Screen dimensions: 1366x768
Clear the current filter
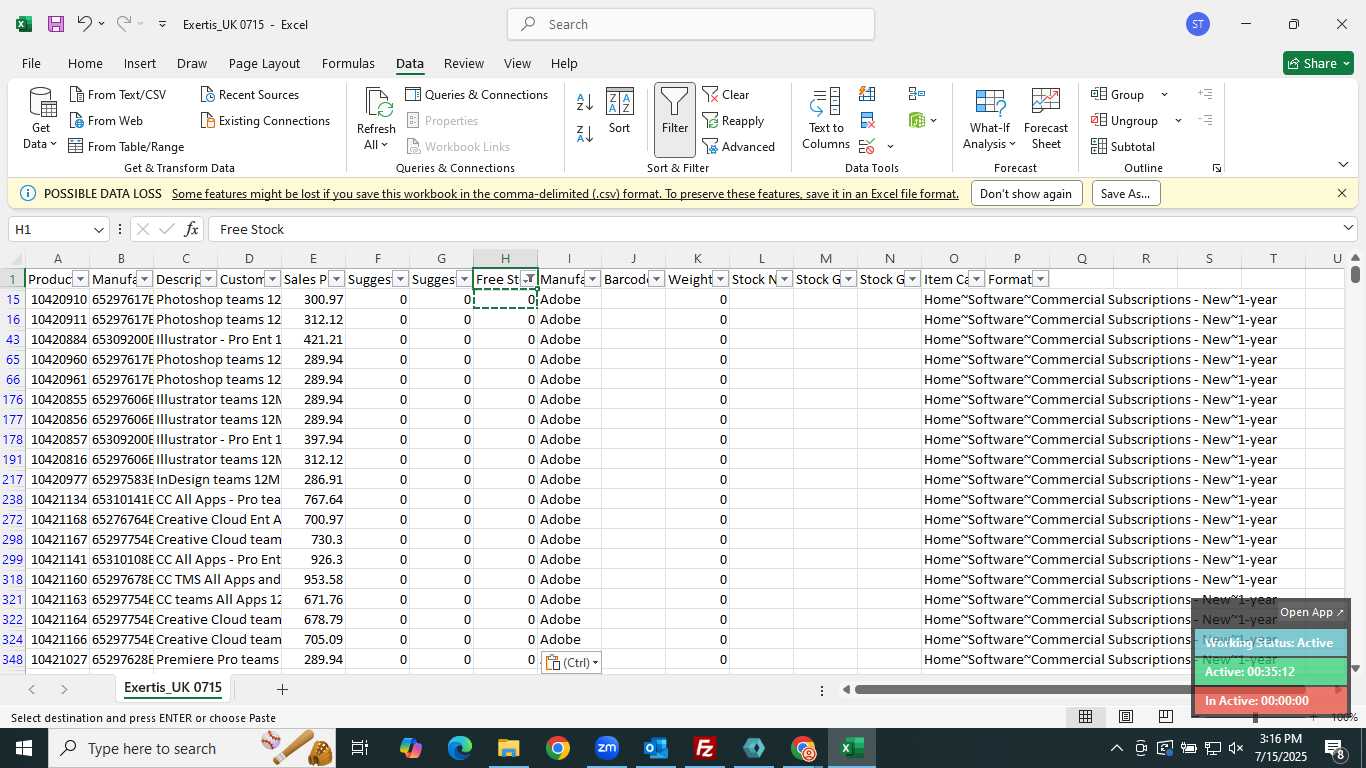(726, 94)
